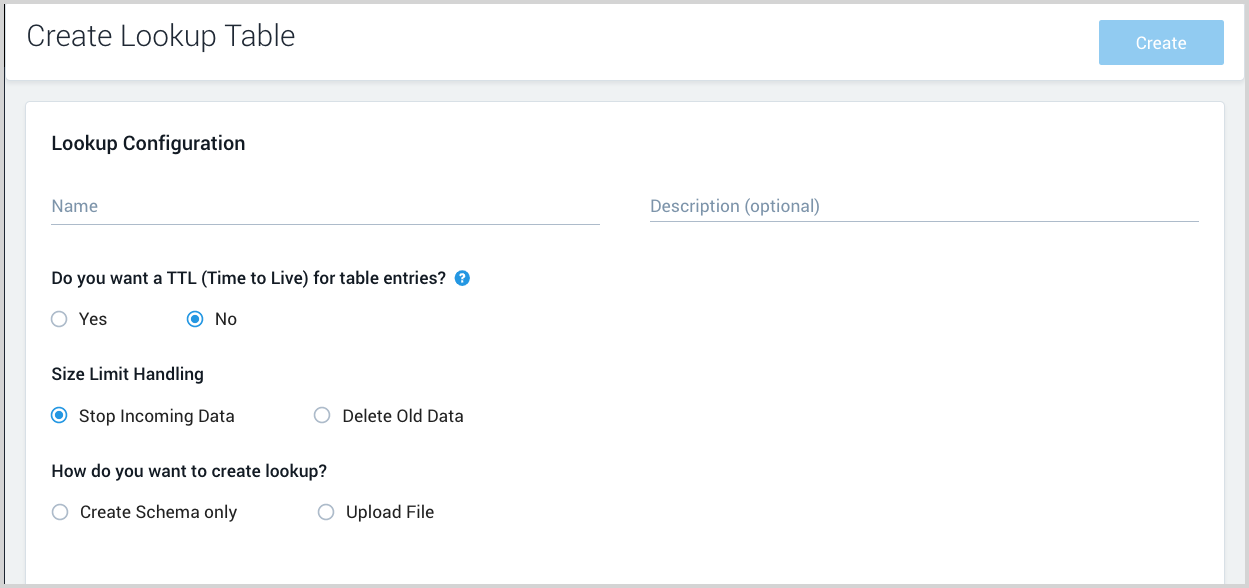Screen dimensions: 1249x588
Task: Click the Create Lookup Table page heading
Action: pyautogui.click(x=160, y=35)
